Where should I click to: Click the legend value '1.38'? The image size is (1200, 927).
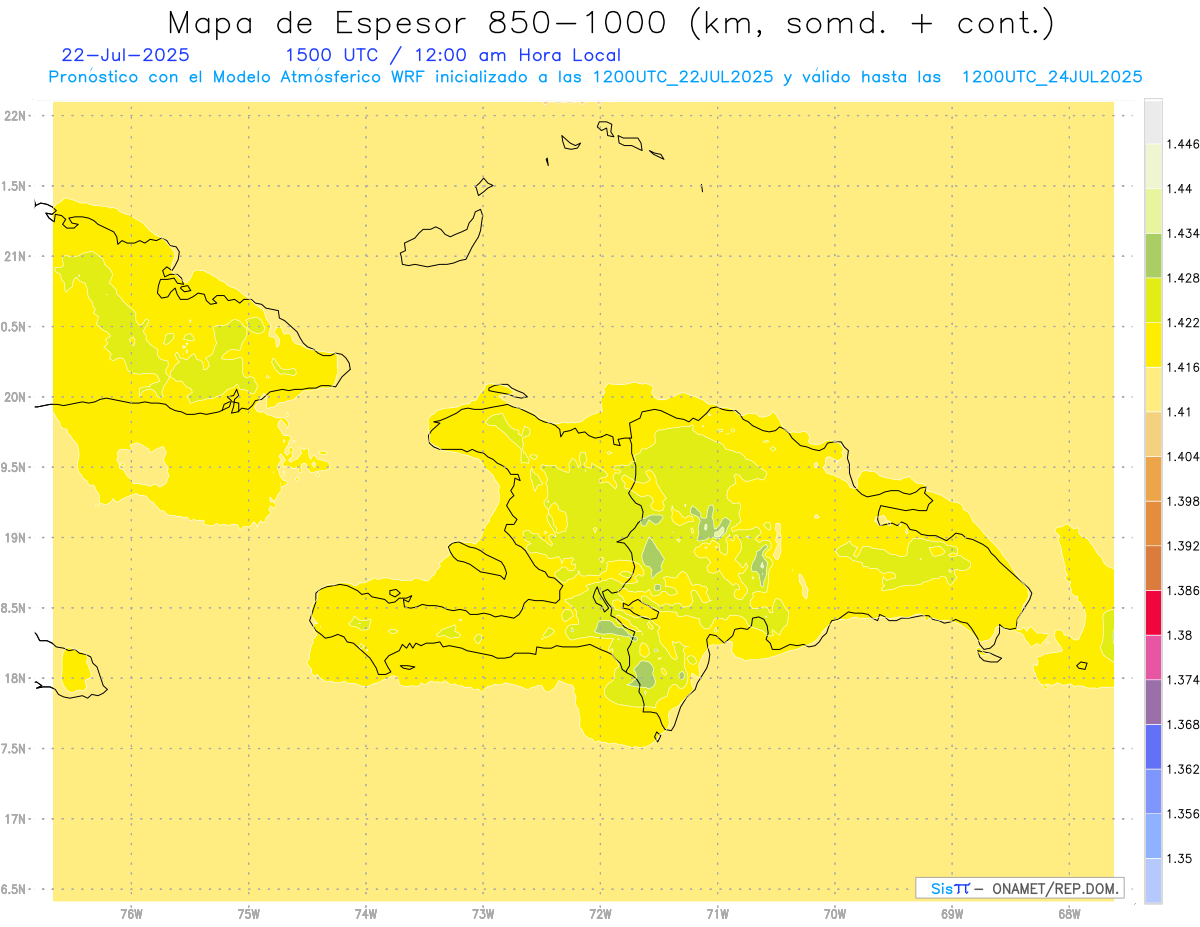(x=1179, y=635)
